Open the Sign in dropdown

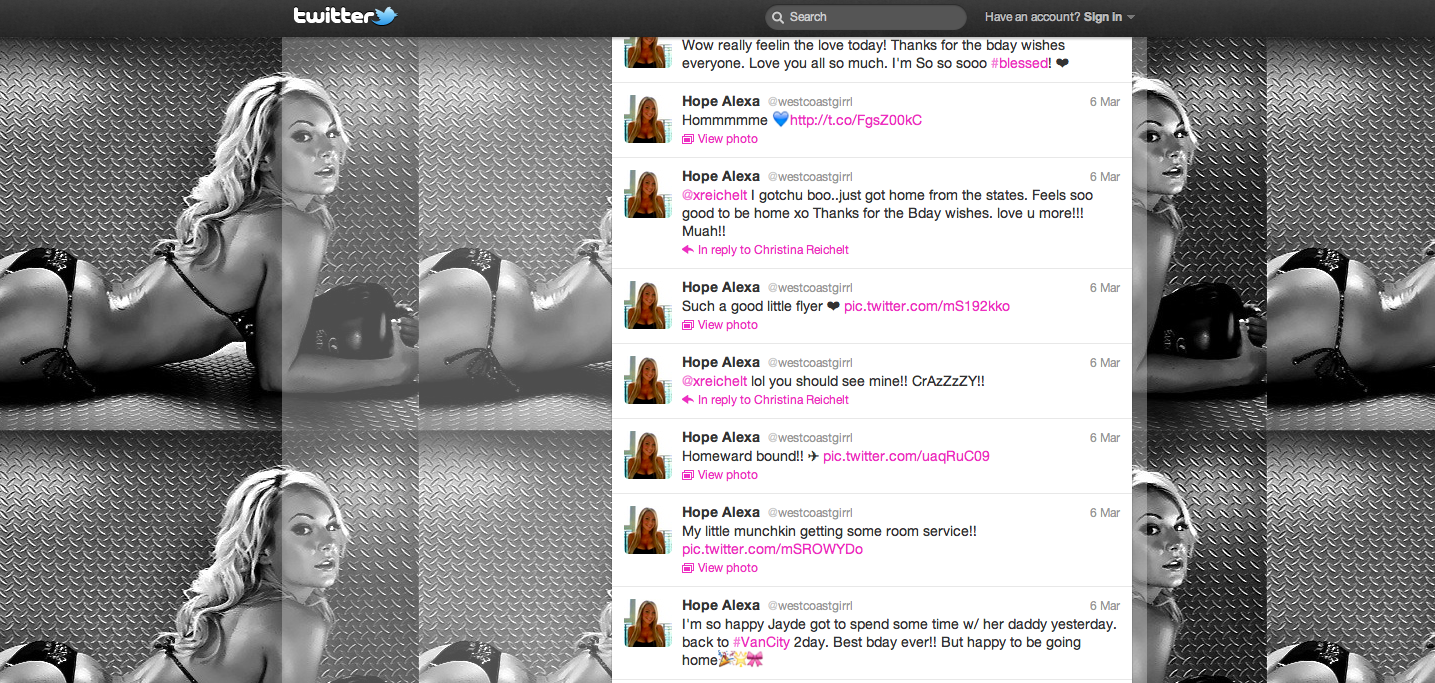pyautogui.click(x=1108, y=17)
